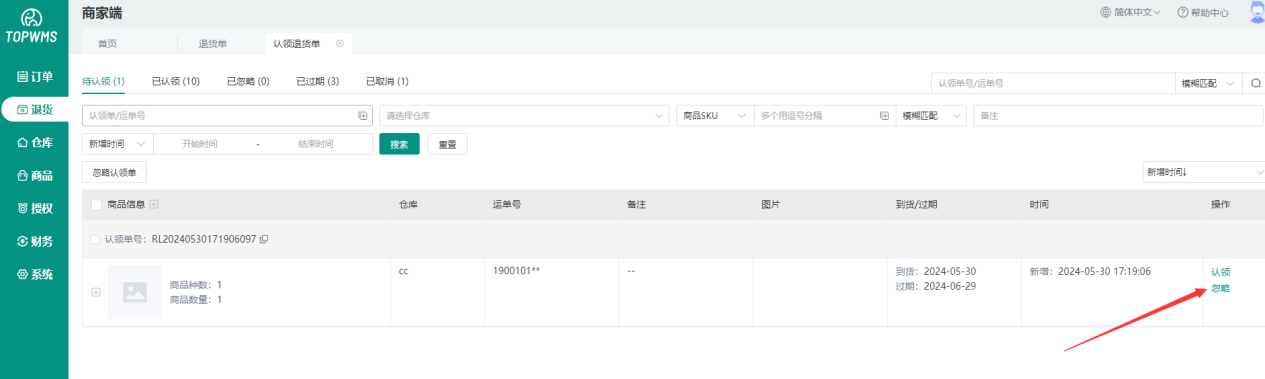
Task: Show the 已忽略 (0) list
Action: coord(248,81)
